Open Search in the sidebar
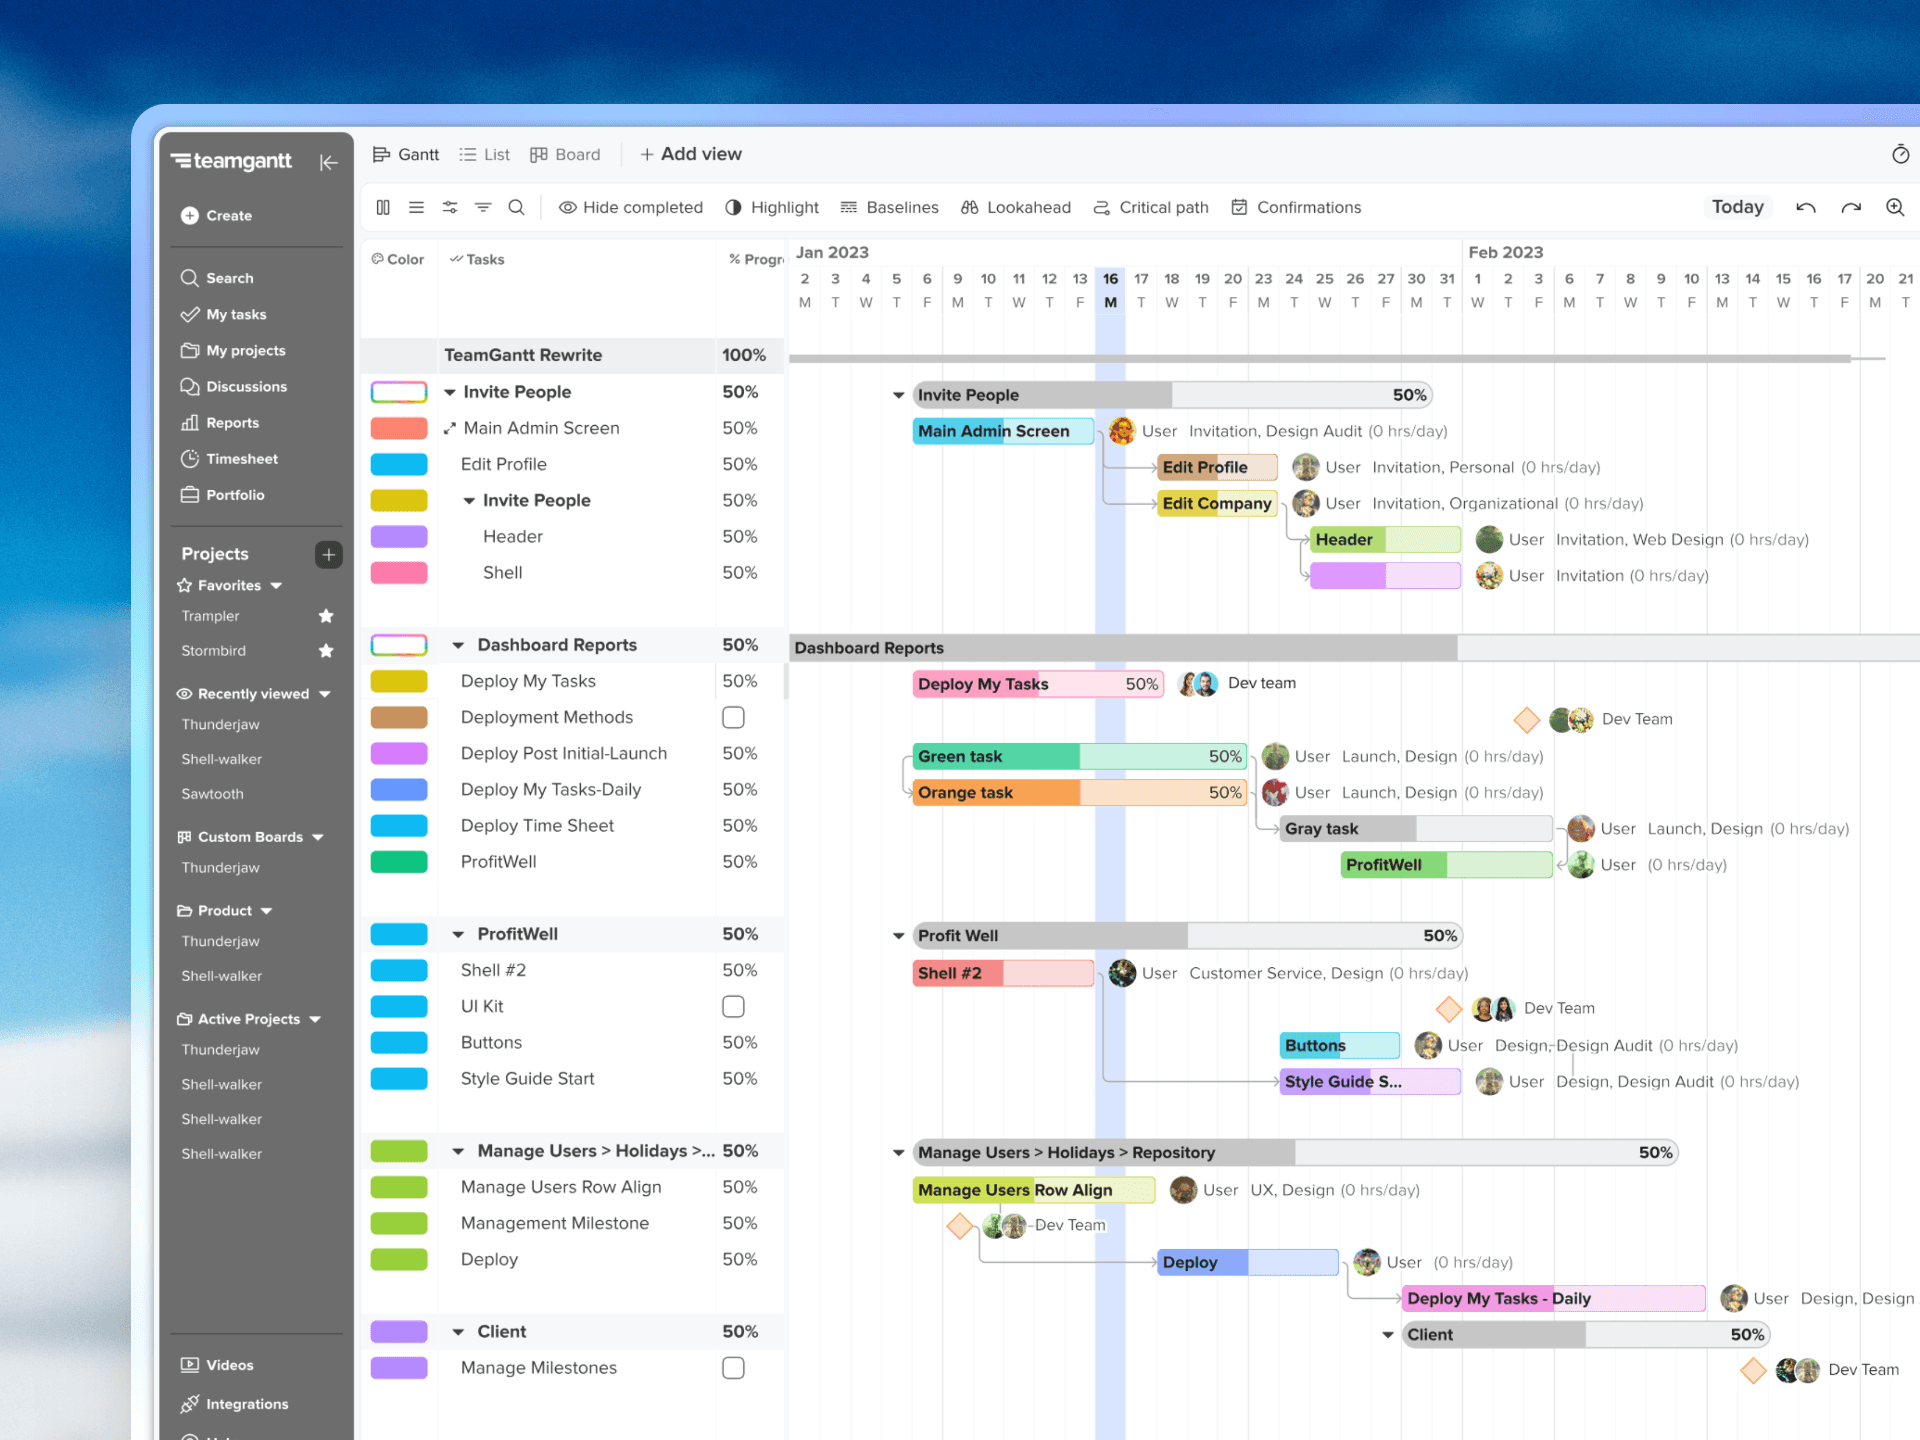This screenshot has height=1440, width=1920. point(217,278)
